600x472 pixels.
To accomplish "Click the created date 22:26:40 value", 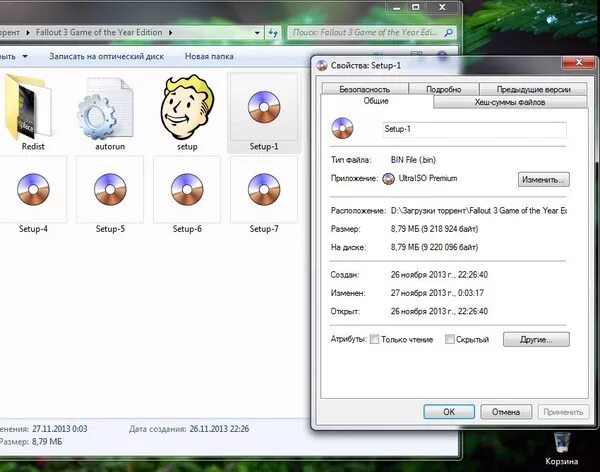I will coord(439,275).
